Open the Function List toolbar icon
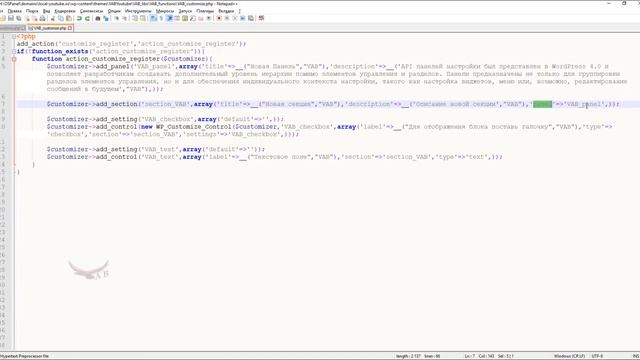The height and width of the screenshot is (360, 640). coord(193,18)
